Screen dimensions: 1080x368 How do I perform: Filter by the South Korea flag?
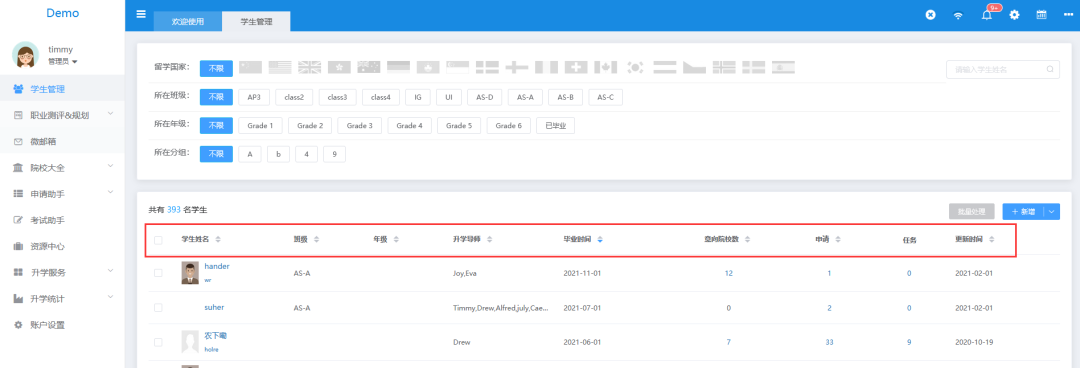coord(635,68)
